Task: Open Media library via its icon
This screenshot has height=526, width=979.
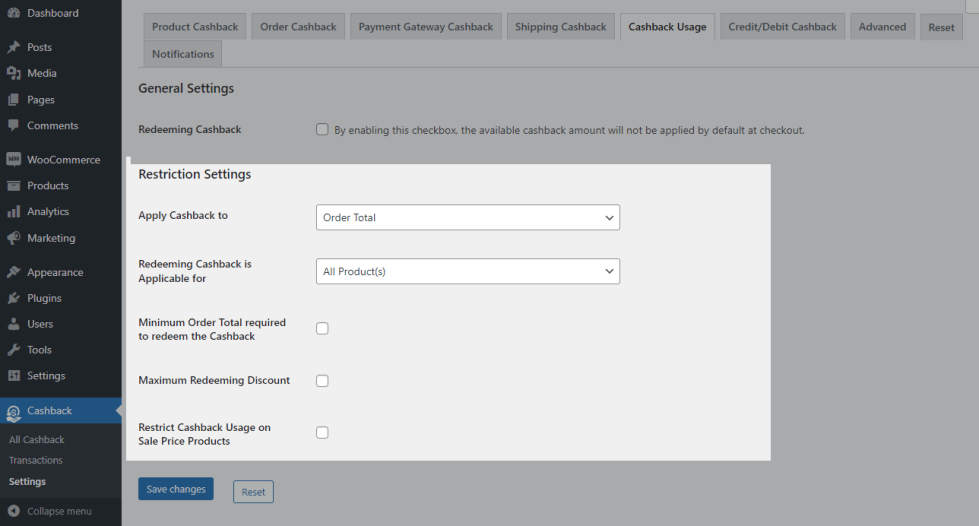Action: 14,73
